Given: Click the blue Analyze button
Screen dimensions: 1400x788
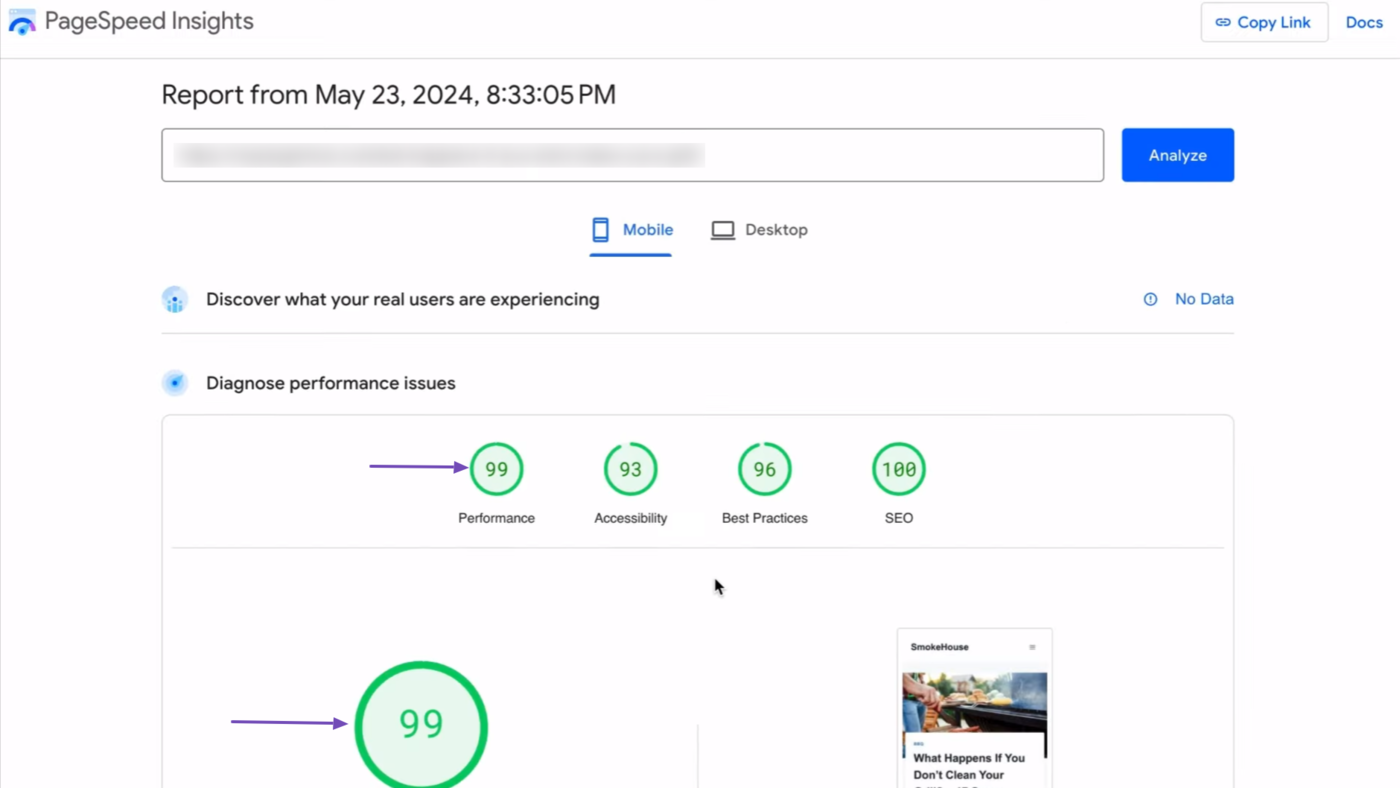Looking at the screenshot, I should click(1177, 155).
